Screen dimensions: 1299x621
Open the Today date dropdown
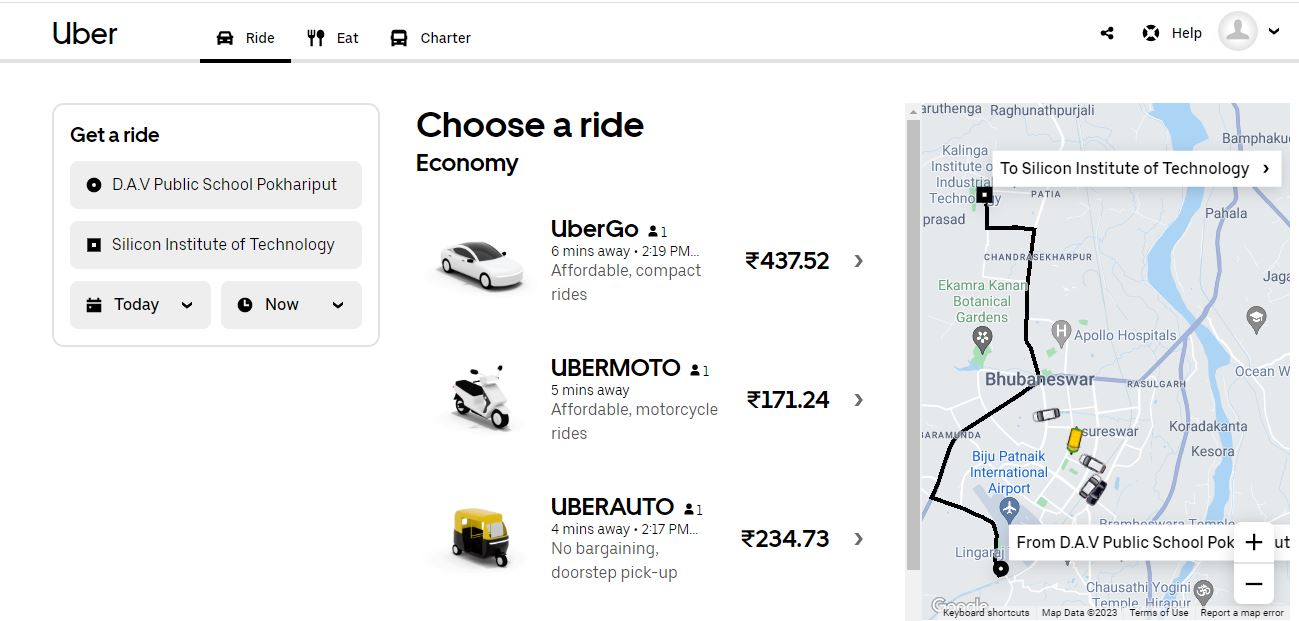click(x=140, y=305)
